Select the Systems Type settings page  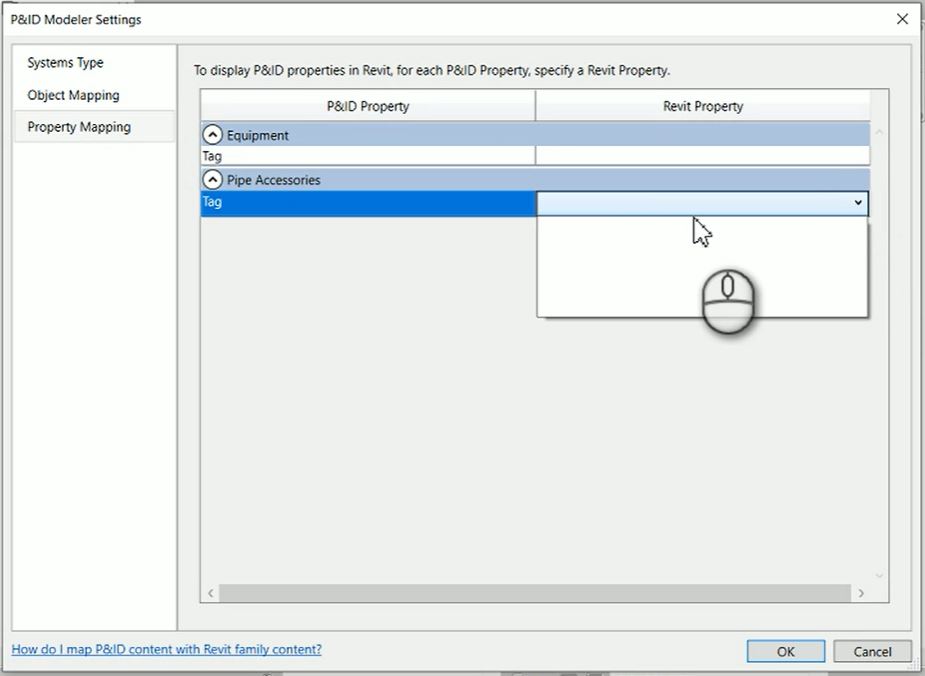[64, 62]
